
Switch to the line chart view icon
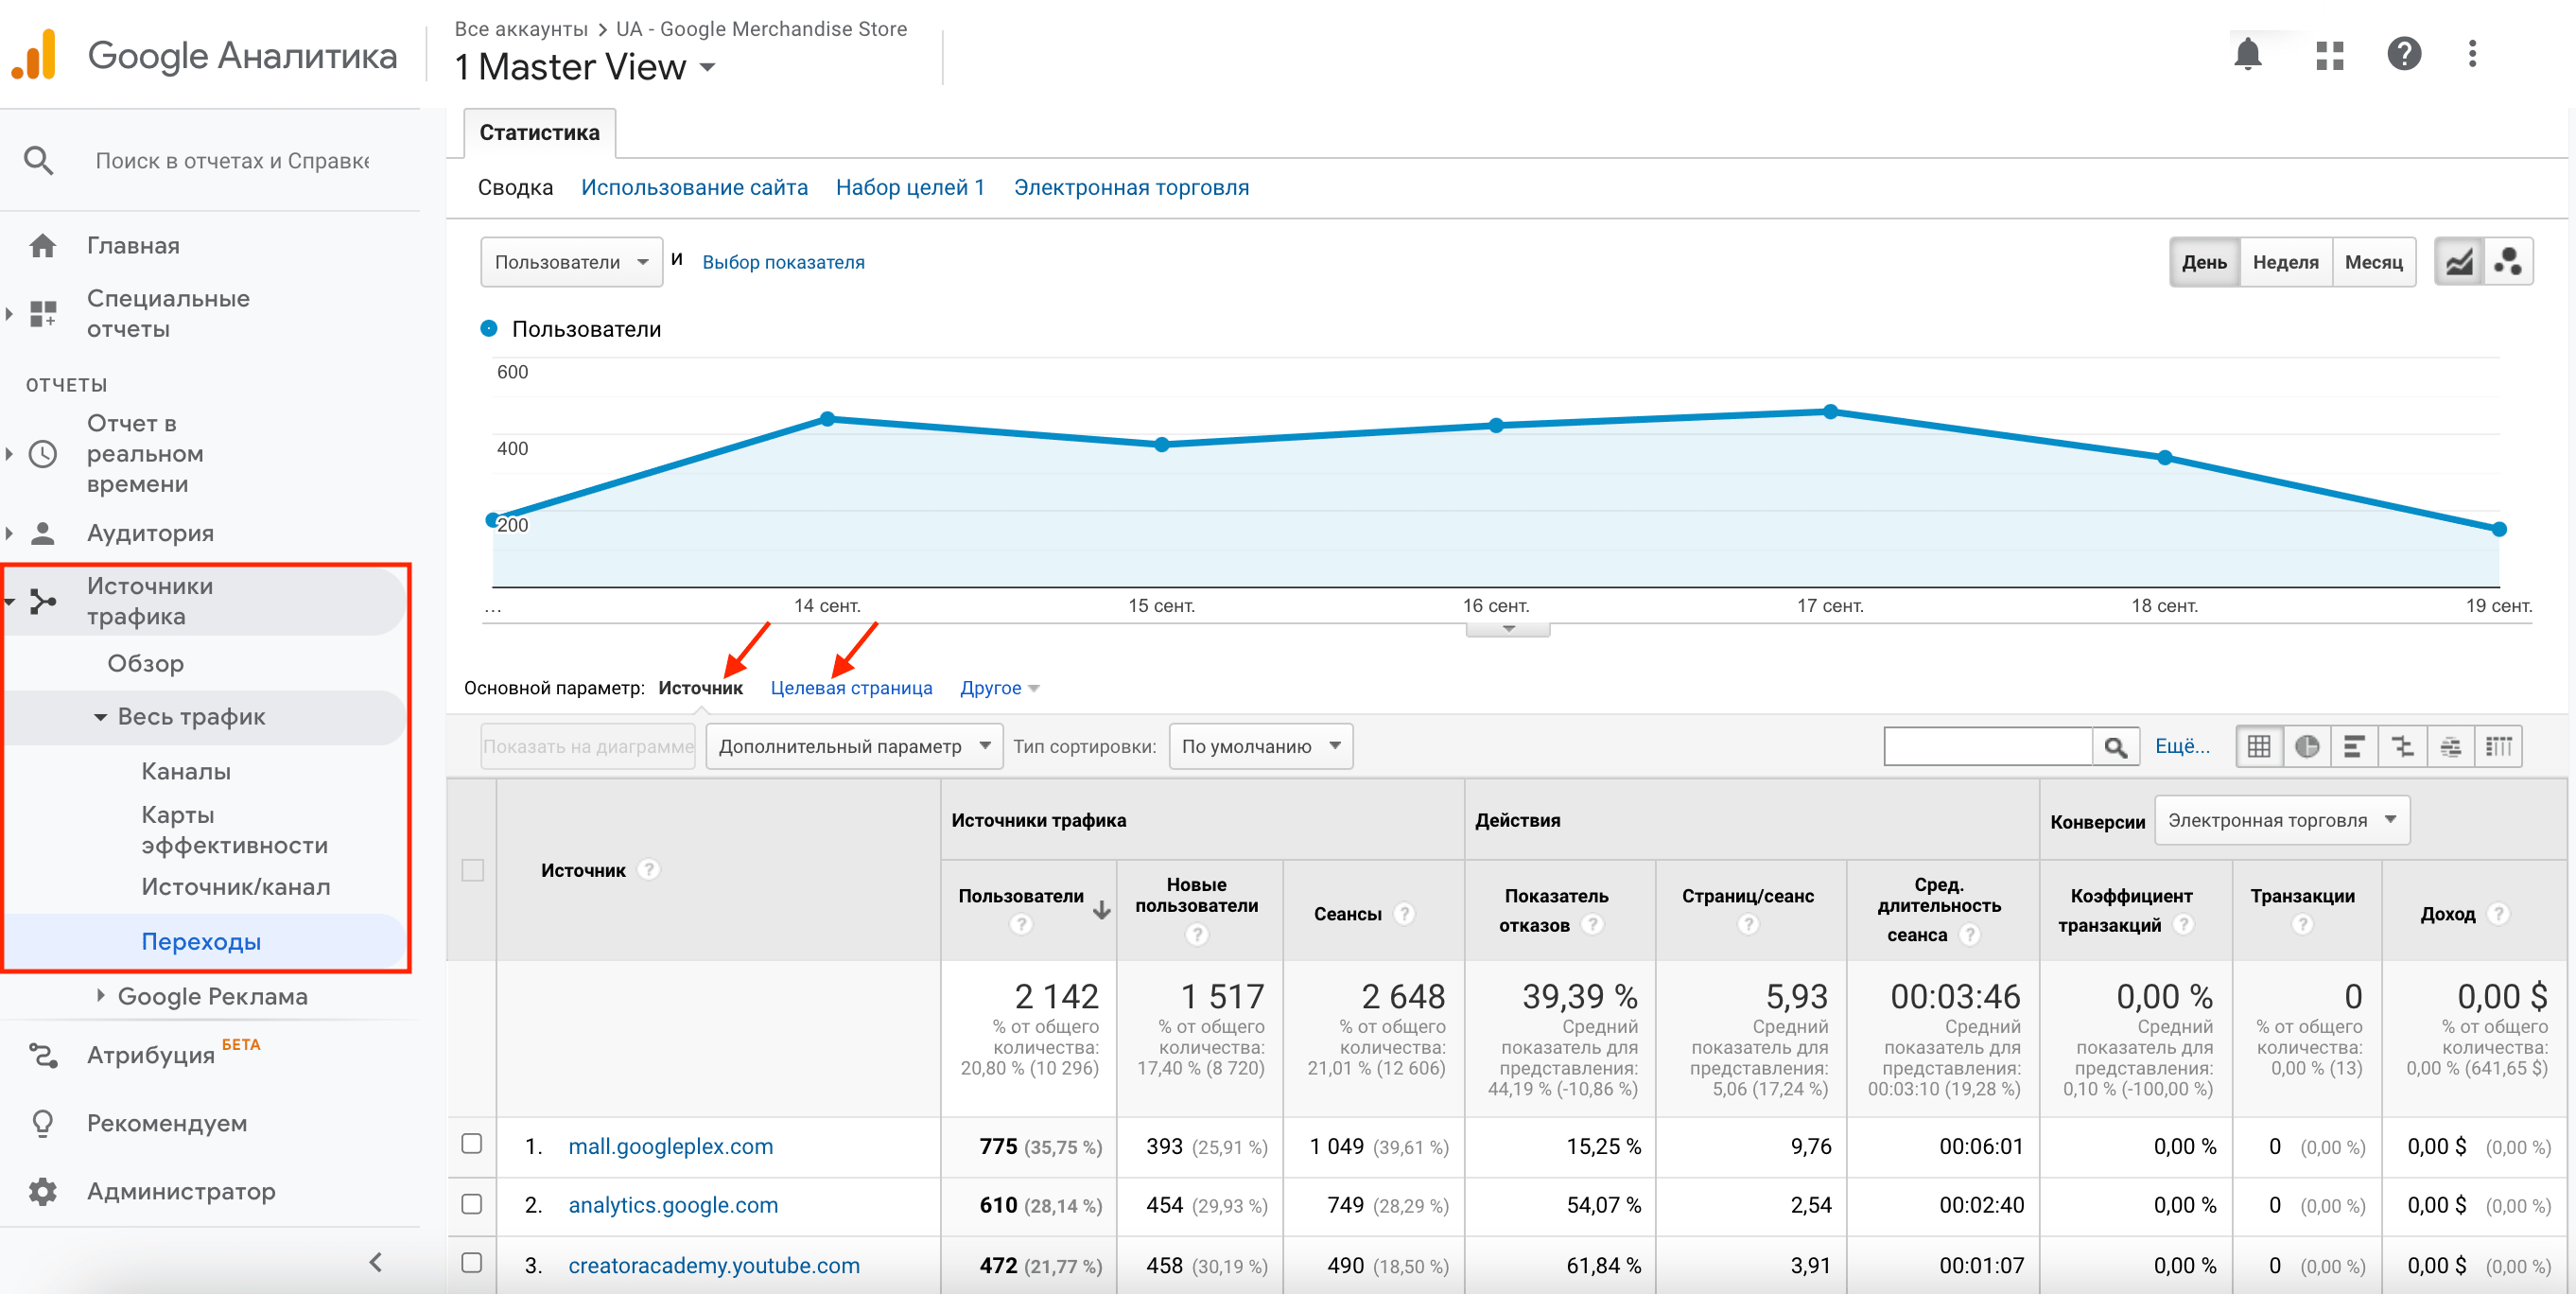pos(2459,262)
